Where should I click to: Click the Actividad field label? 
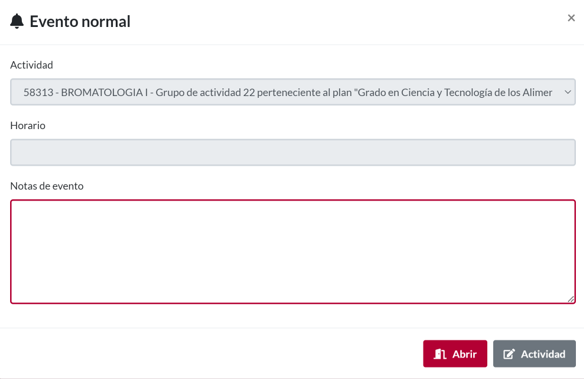pos(32,65)
